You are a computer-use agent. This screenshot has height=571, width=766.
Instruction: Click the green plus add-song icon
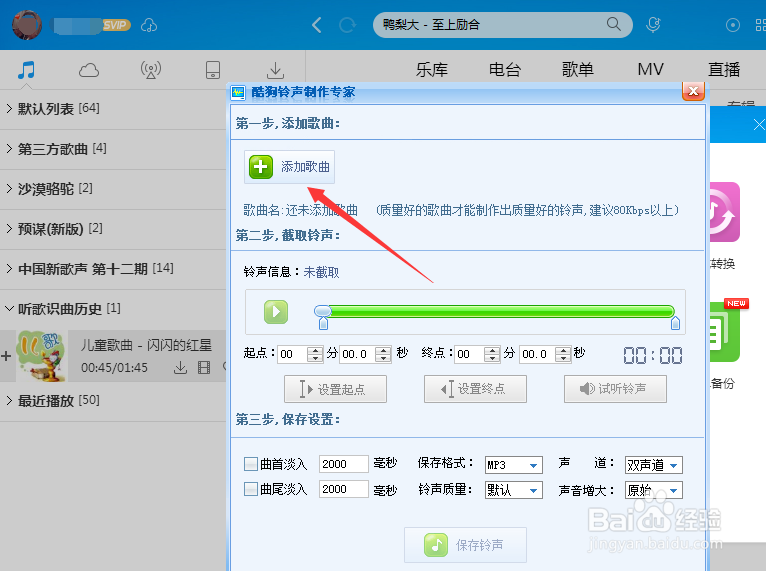tap(261, 167)
